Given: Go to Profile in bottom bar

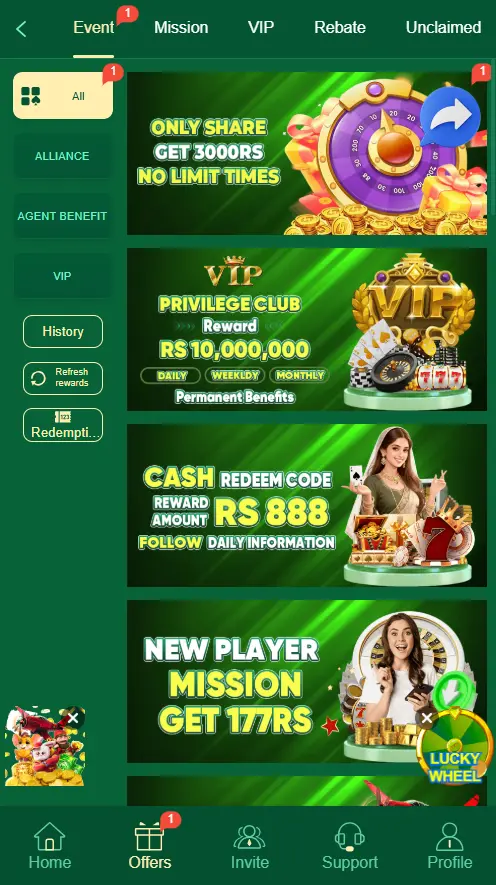Looking at the screenshot, I should [x=450, y=845].
